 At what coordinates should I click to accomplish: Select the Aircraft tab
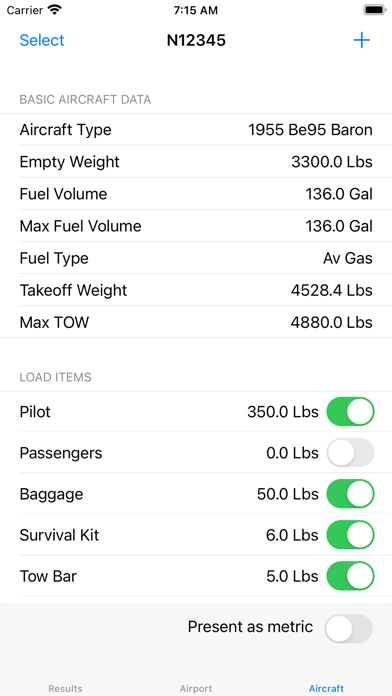(x=326, y=688)
